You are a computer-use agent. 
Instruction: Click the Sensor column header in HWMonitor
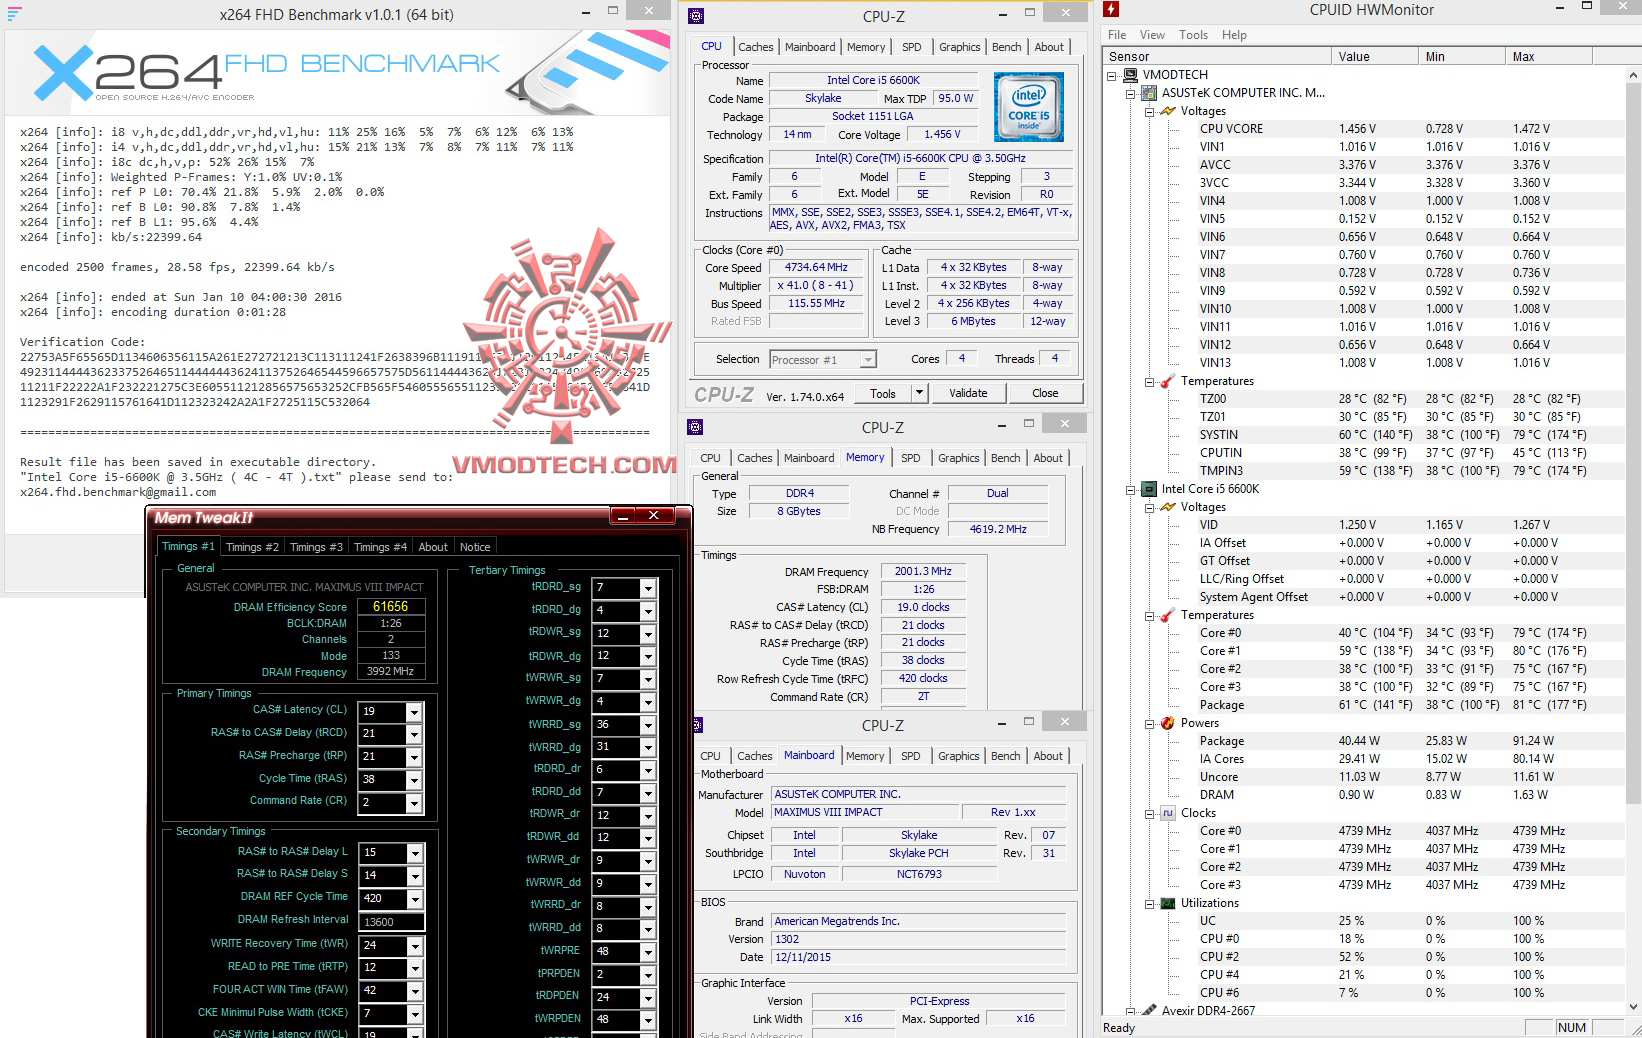click(1217, 57)
